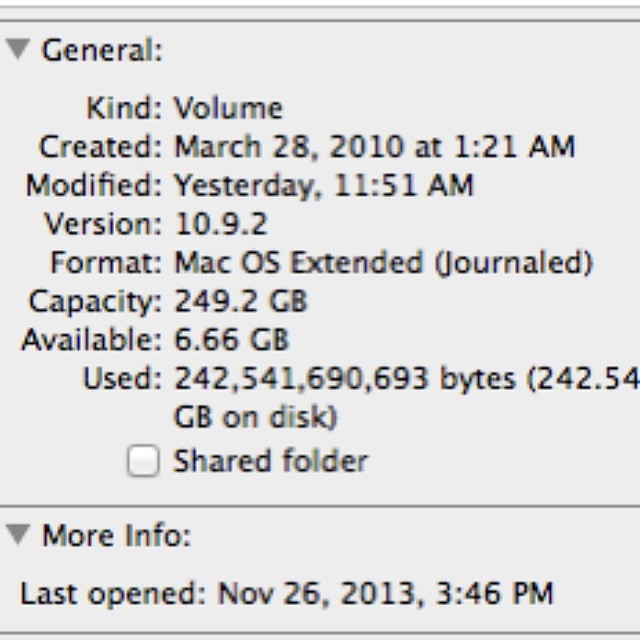Click the Capacity field label
The width and height of the screenshot is (640, 640).
pos(95,301)
